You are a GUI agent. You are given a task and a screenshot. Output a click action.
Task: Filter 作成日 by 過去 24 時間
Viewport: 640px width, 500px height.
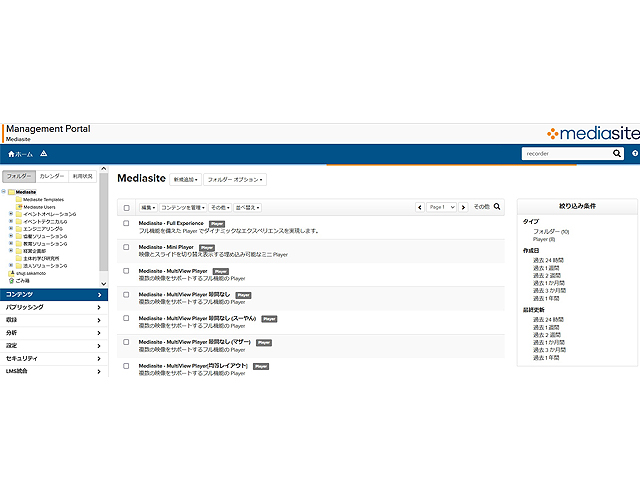click(x=548, y=260)
